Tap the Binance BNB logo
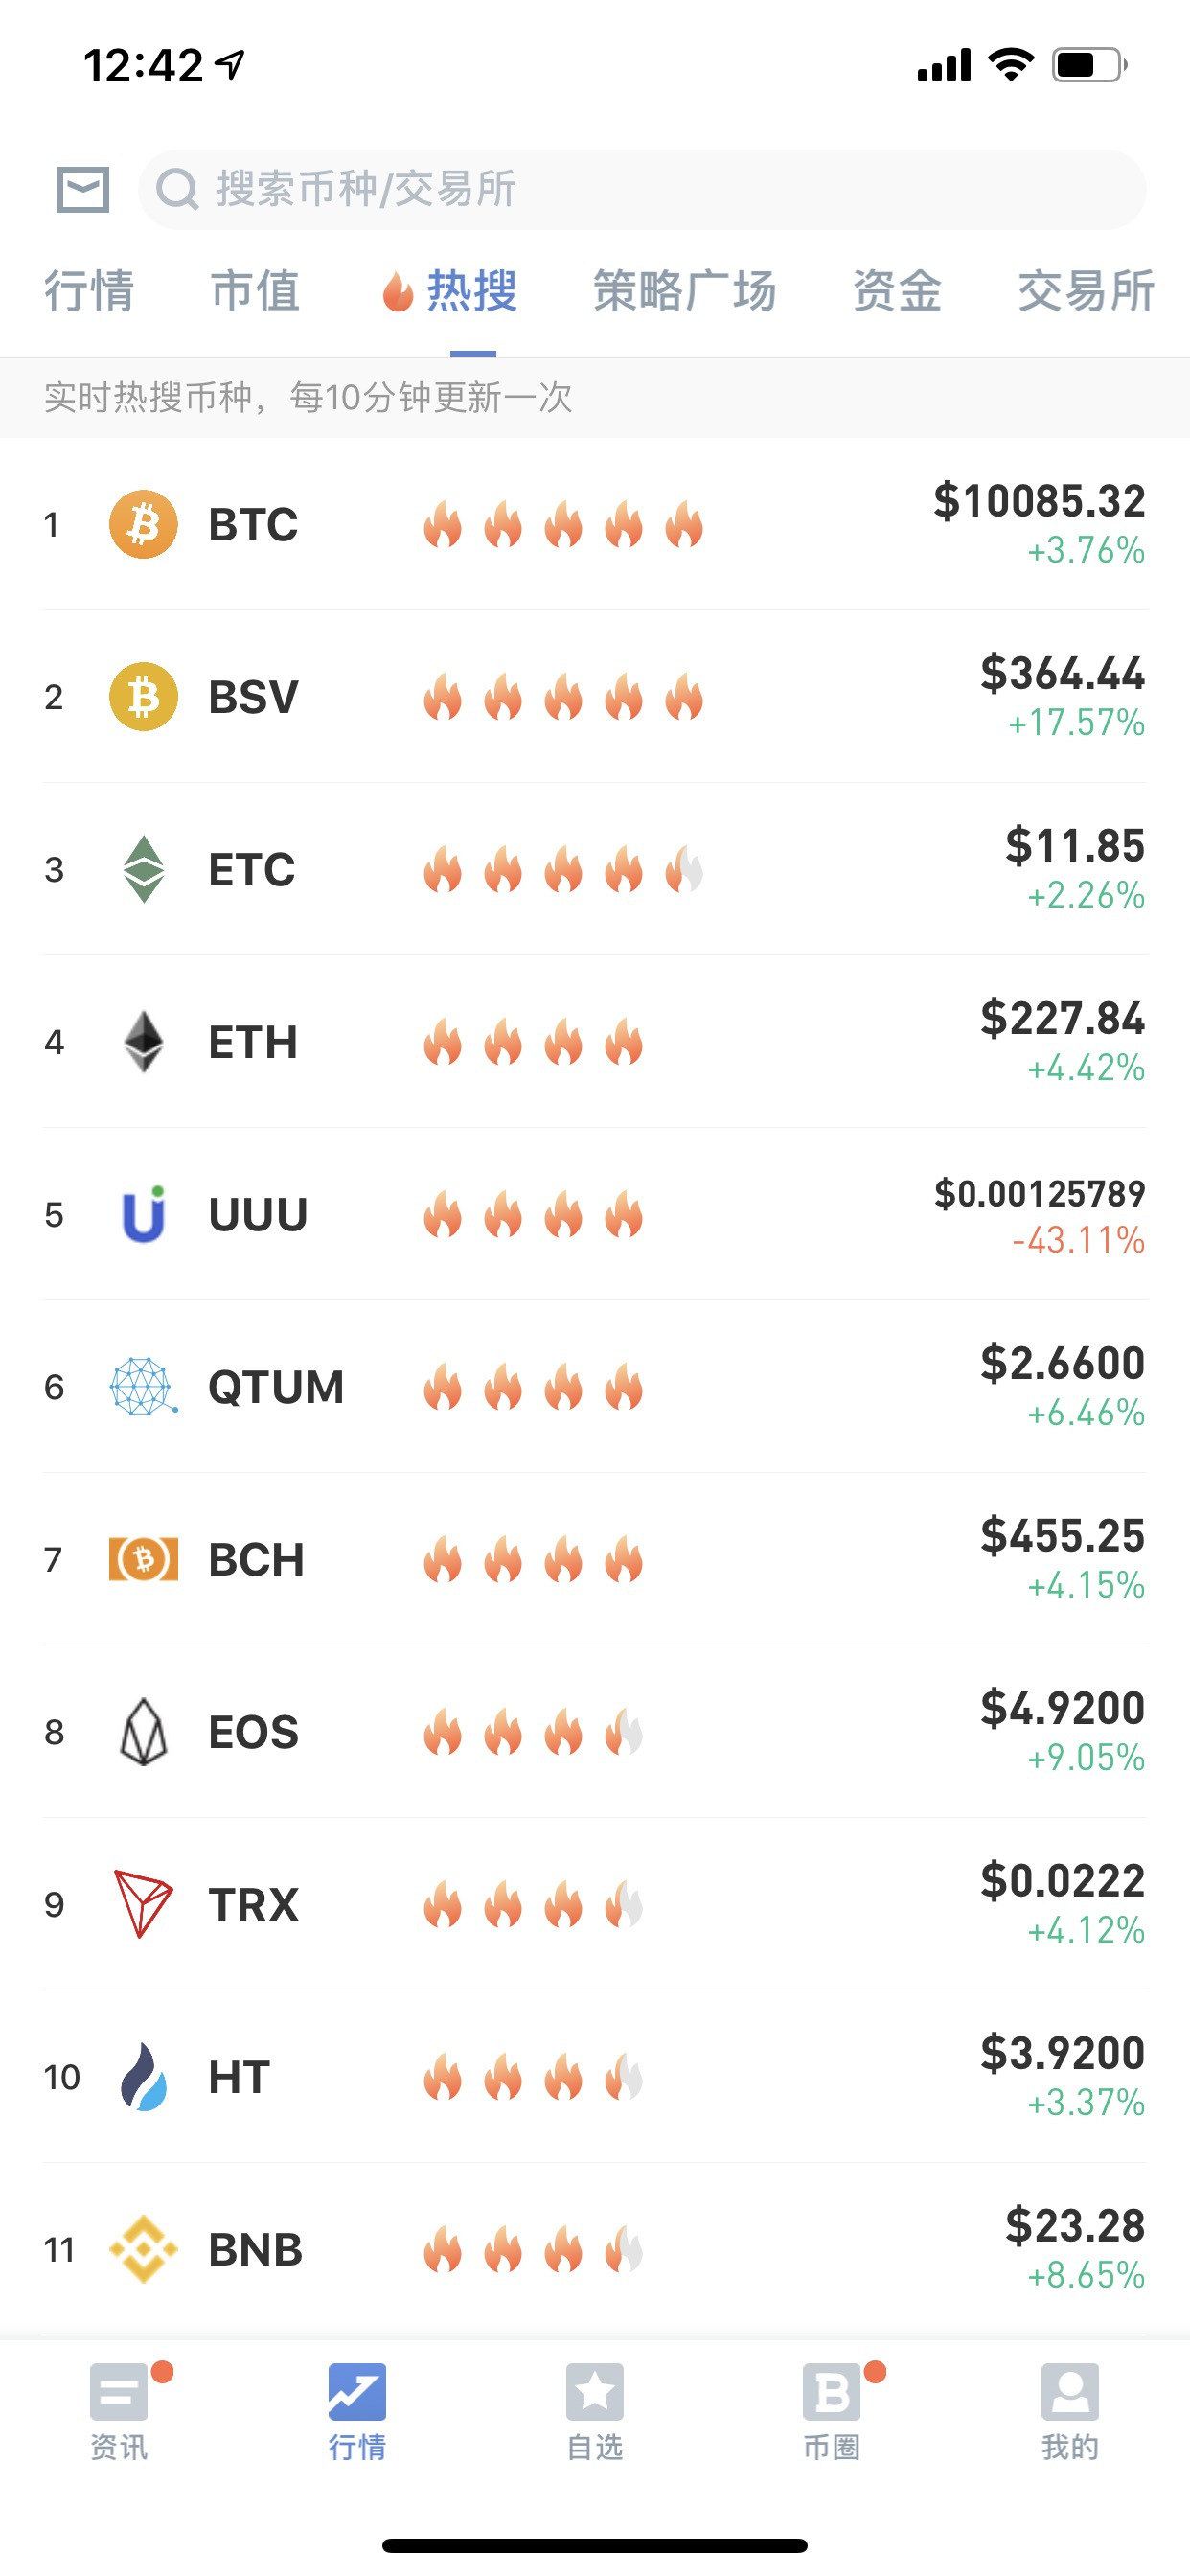 [143, 2249]
